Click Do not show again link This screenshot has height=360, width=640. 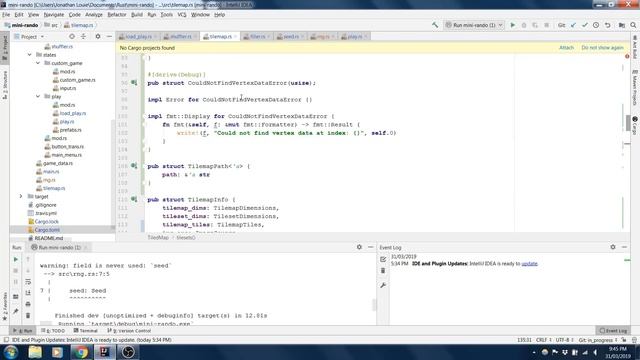click(x=602, y=48)
